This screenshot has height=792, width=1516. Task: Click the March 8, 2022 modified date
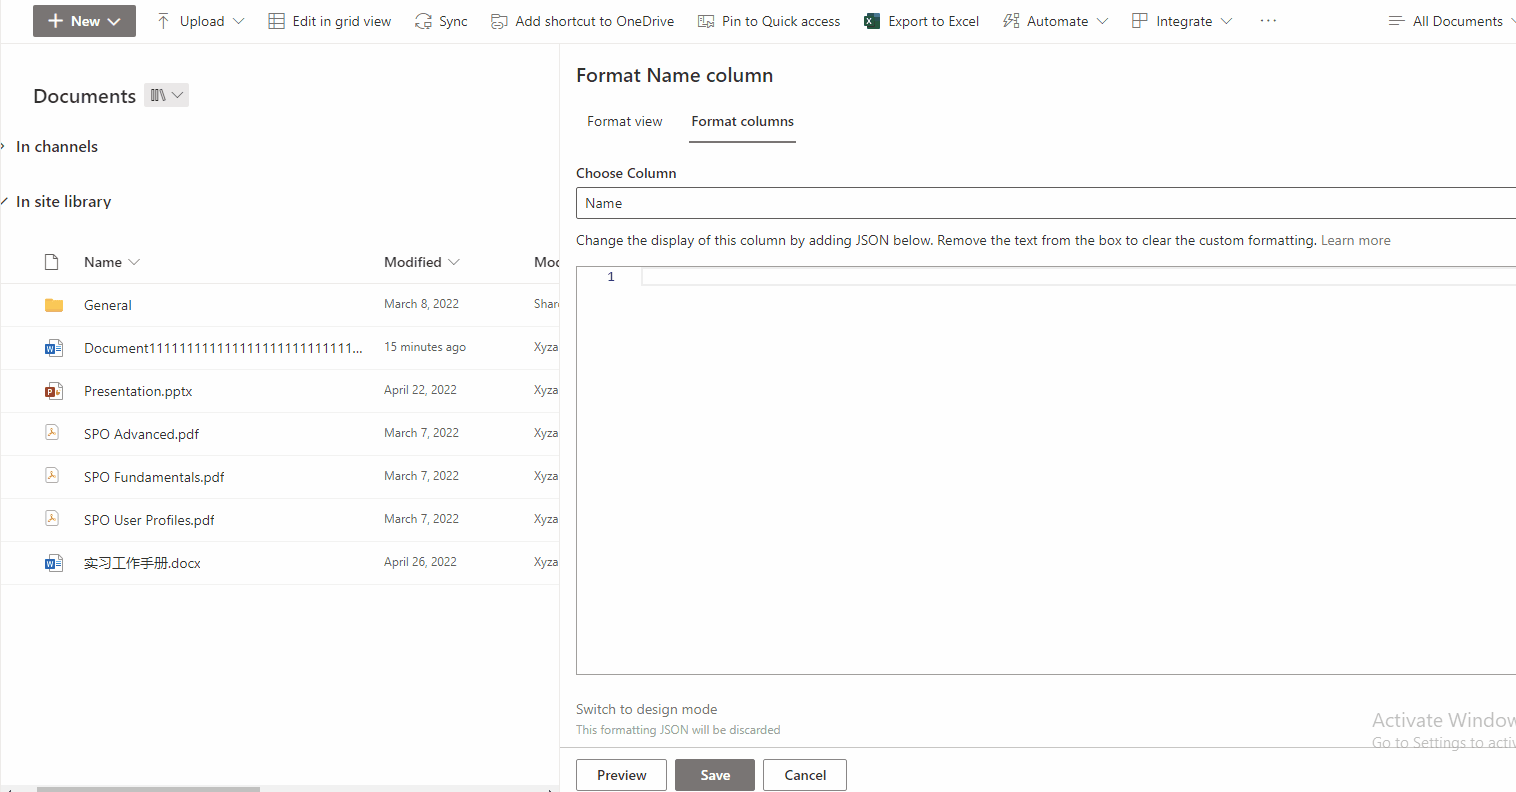pos(421,304)
